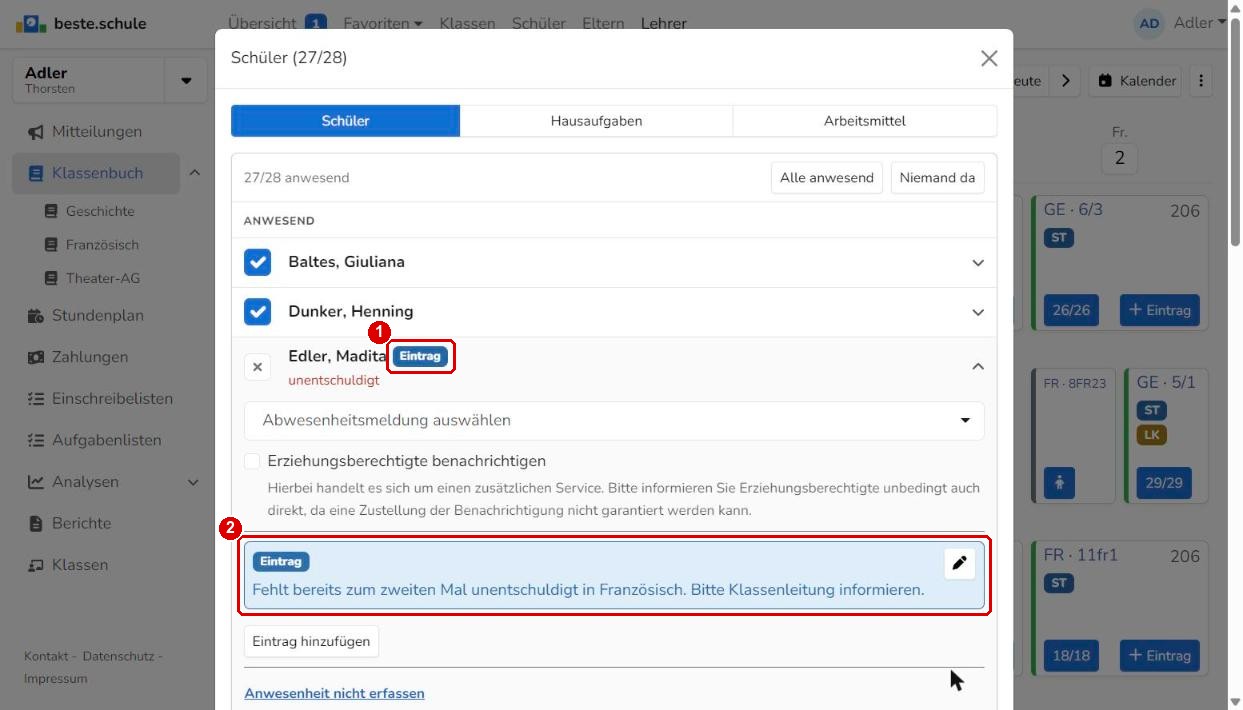
Task: Click the Niemand da button
Action: tap(937, 178)
